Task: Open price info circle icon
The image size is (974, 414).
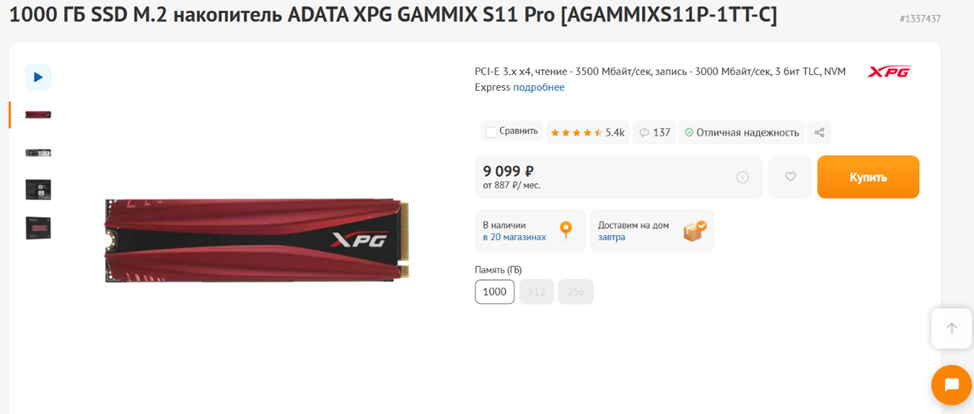Action: [742, 177]
